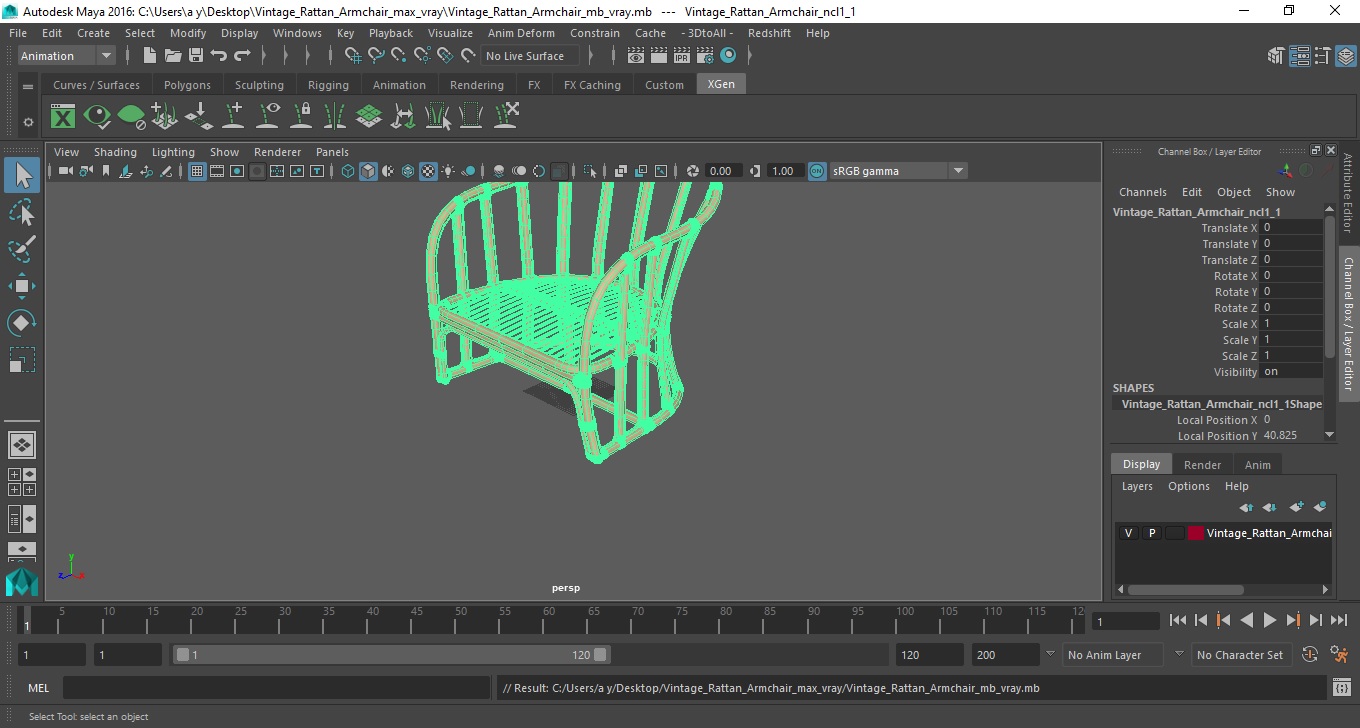
Task: Click the XGen preview eye icon
Action: point(97,116)
